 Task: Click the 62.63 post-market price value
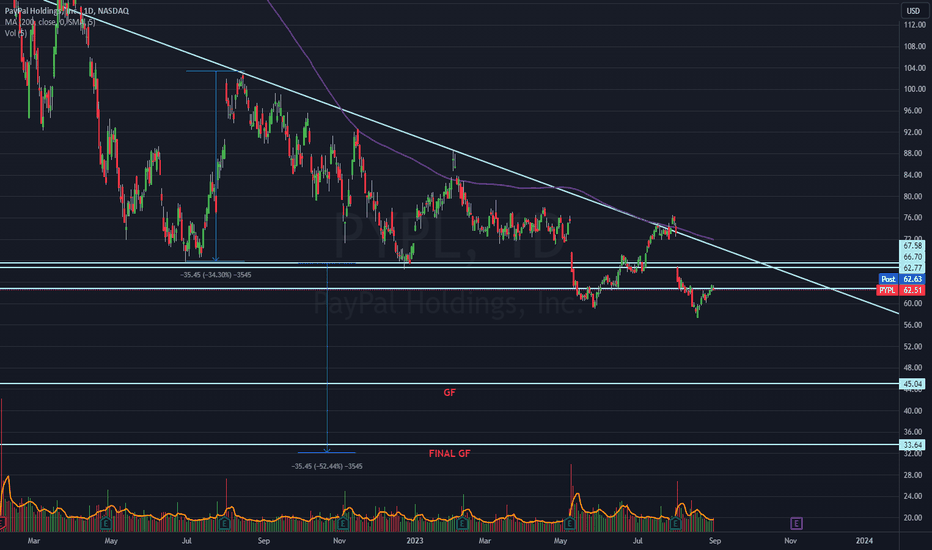click(x=912, y=279)
